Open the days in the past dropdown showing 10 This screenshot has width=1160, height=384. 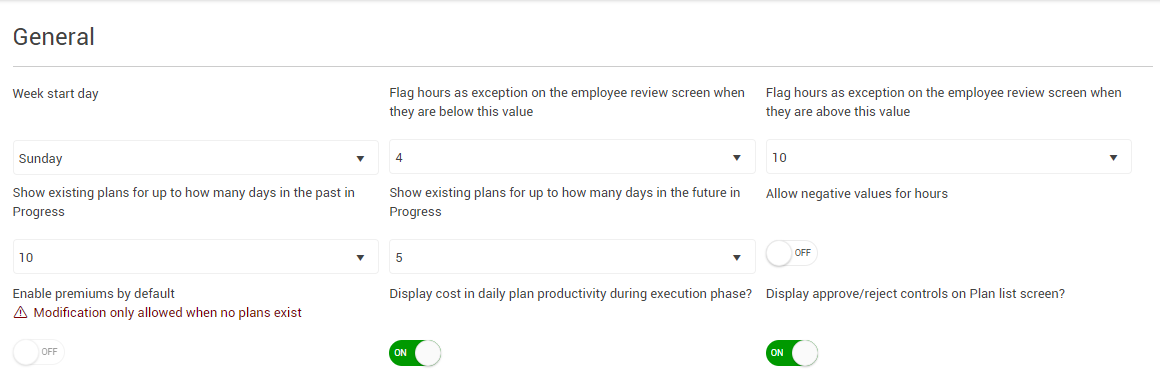point(196,257)
